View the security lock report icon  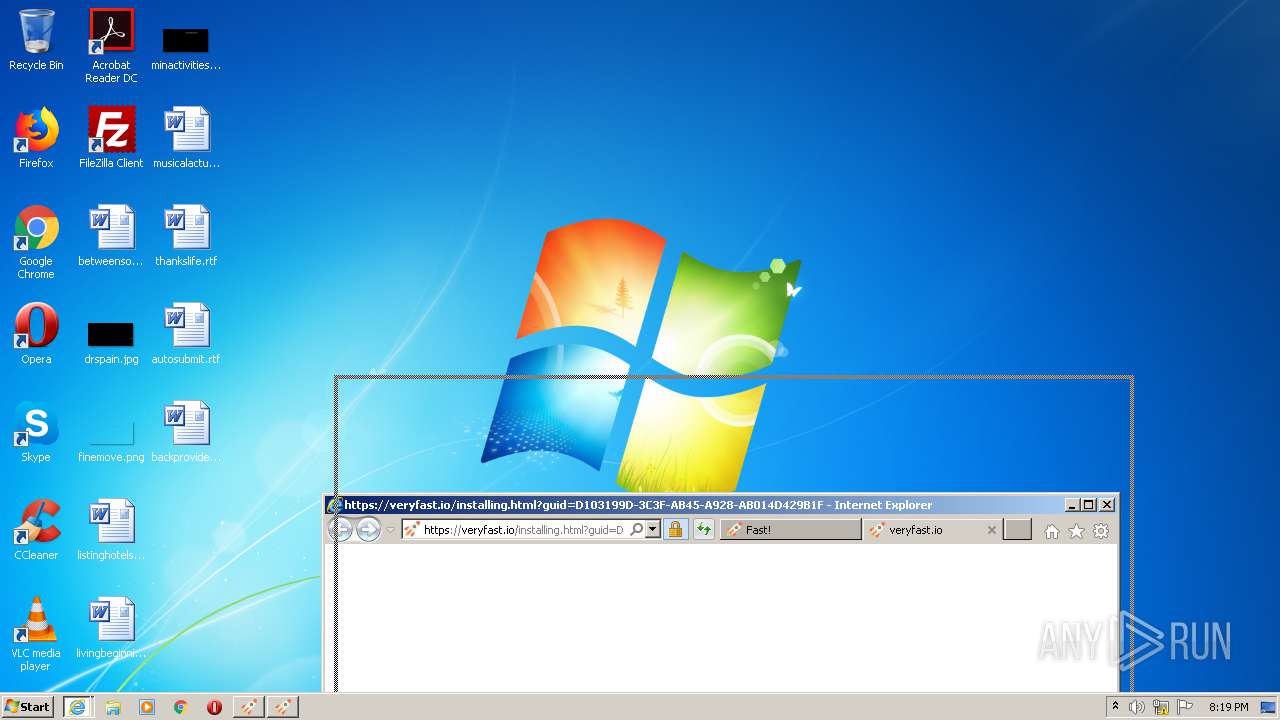click(x=675, y=530)
